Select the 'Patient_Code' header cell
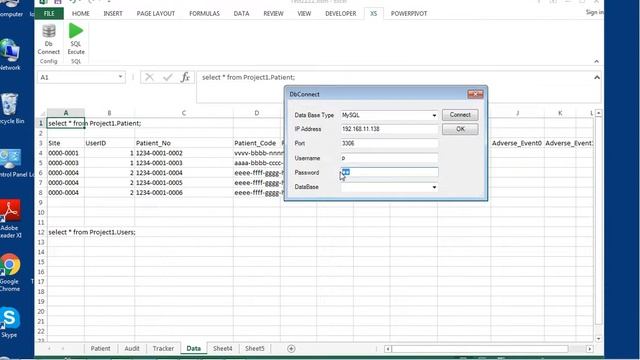 pyautogui.click(x=257, y=143)
